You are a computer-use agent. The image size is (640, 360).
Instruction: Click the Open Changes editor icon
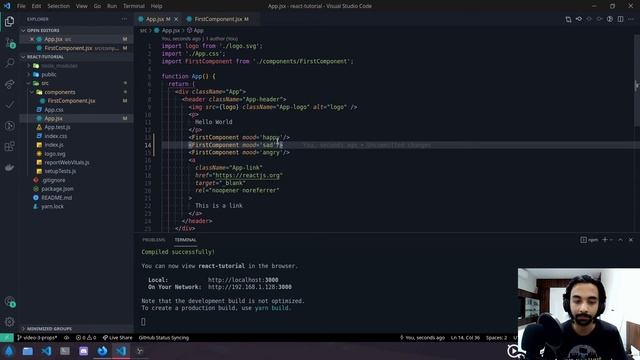(x=568, y=19)
